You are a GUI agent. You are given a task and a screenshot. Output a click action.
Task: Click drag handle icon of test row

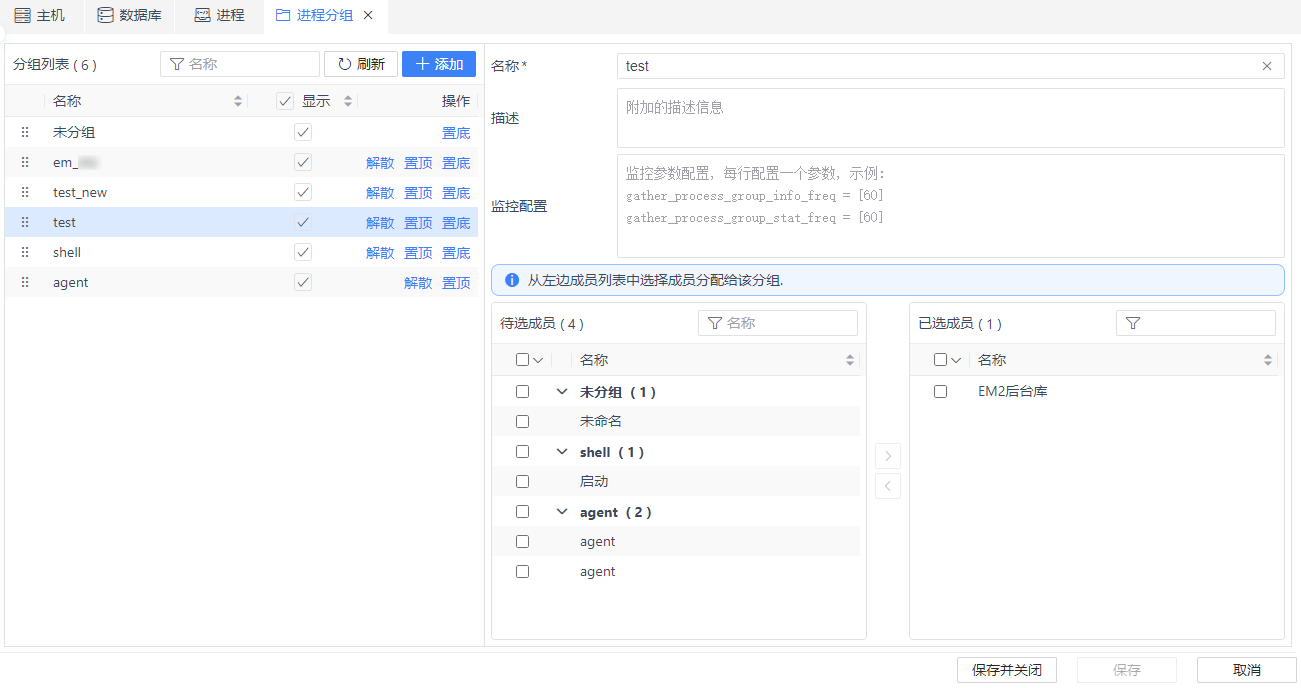25,222
